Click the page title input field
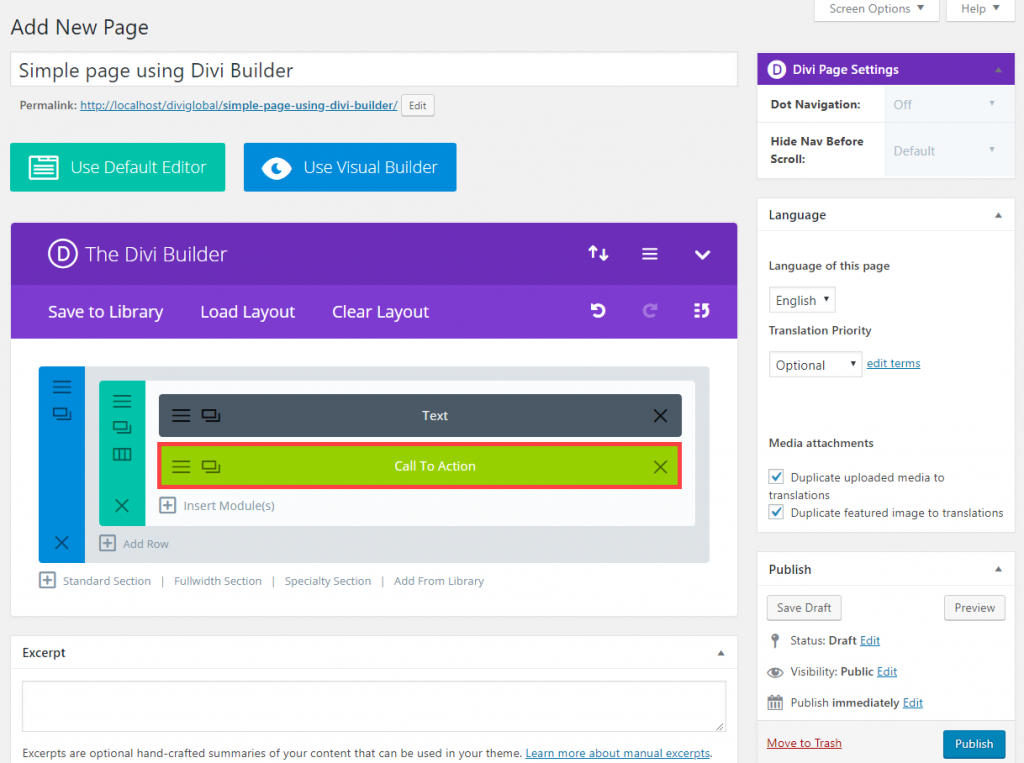 (x=374, y=69)
